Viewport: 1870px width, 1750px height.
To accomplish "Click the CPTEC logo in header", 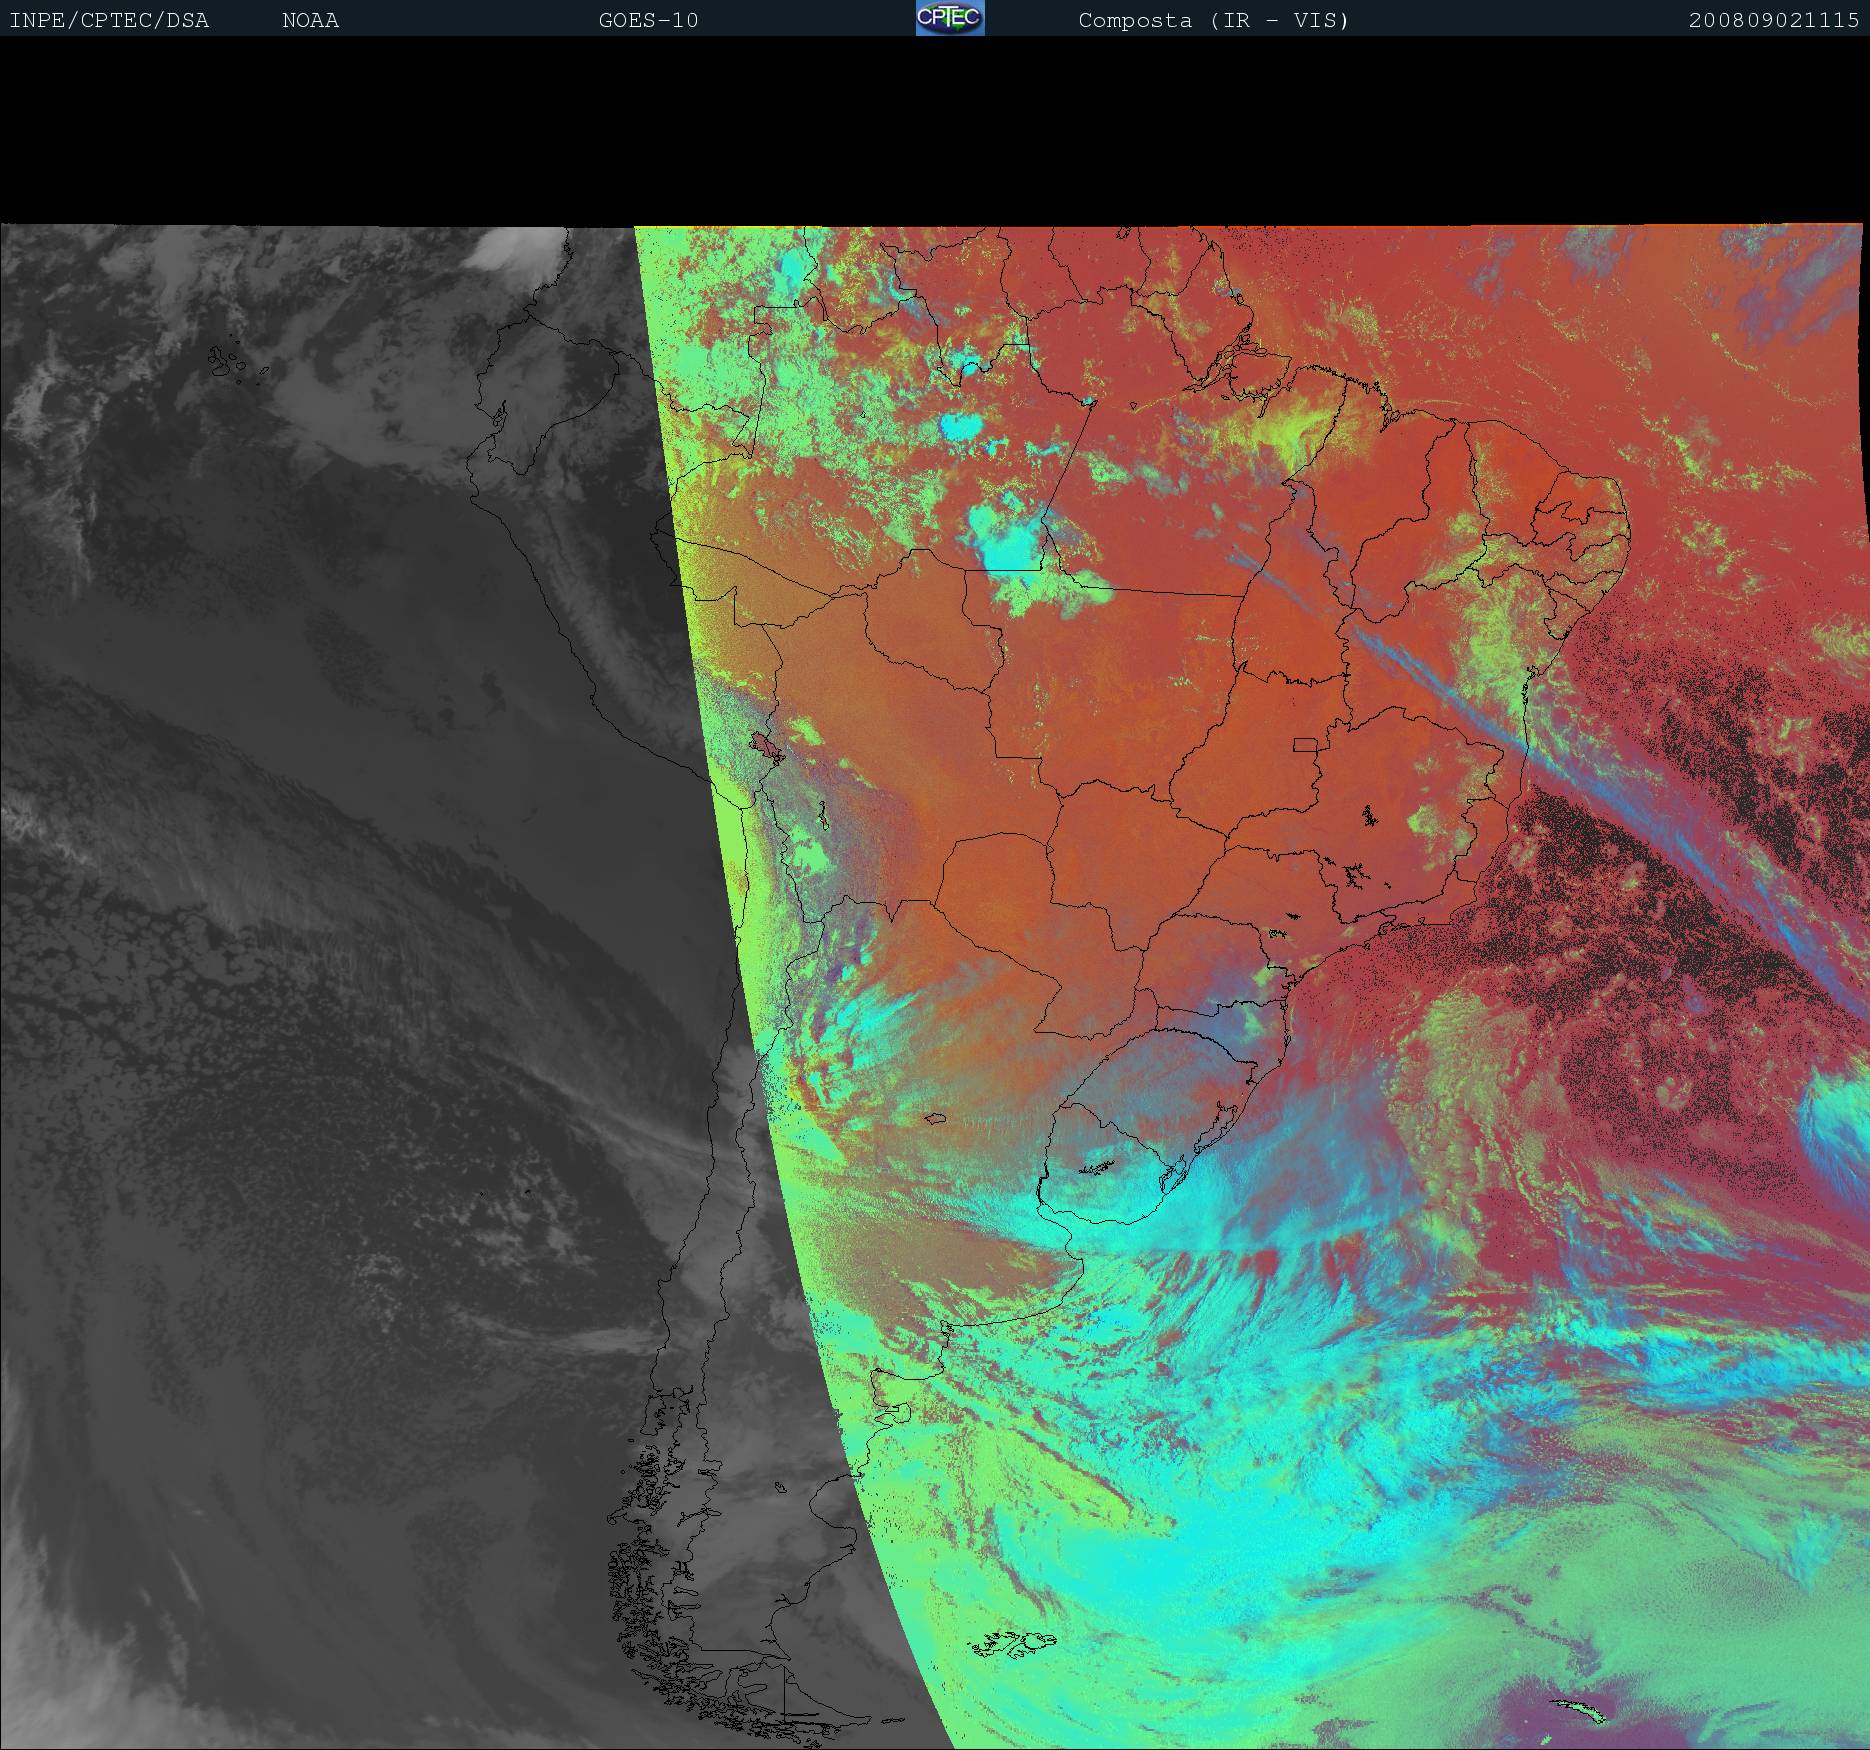I will pyautogui.click(x=950, y=18).
